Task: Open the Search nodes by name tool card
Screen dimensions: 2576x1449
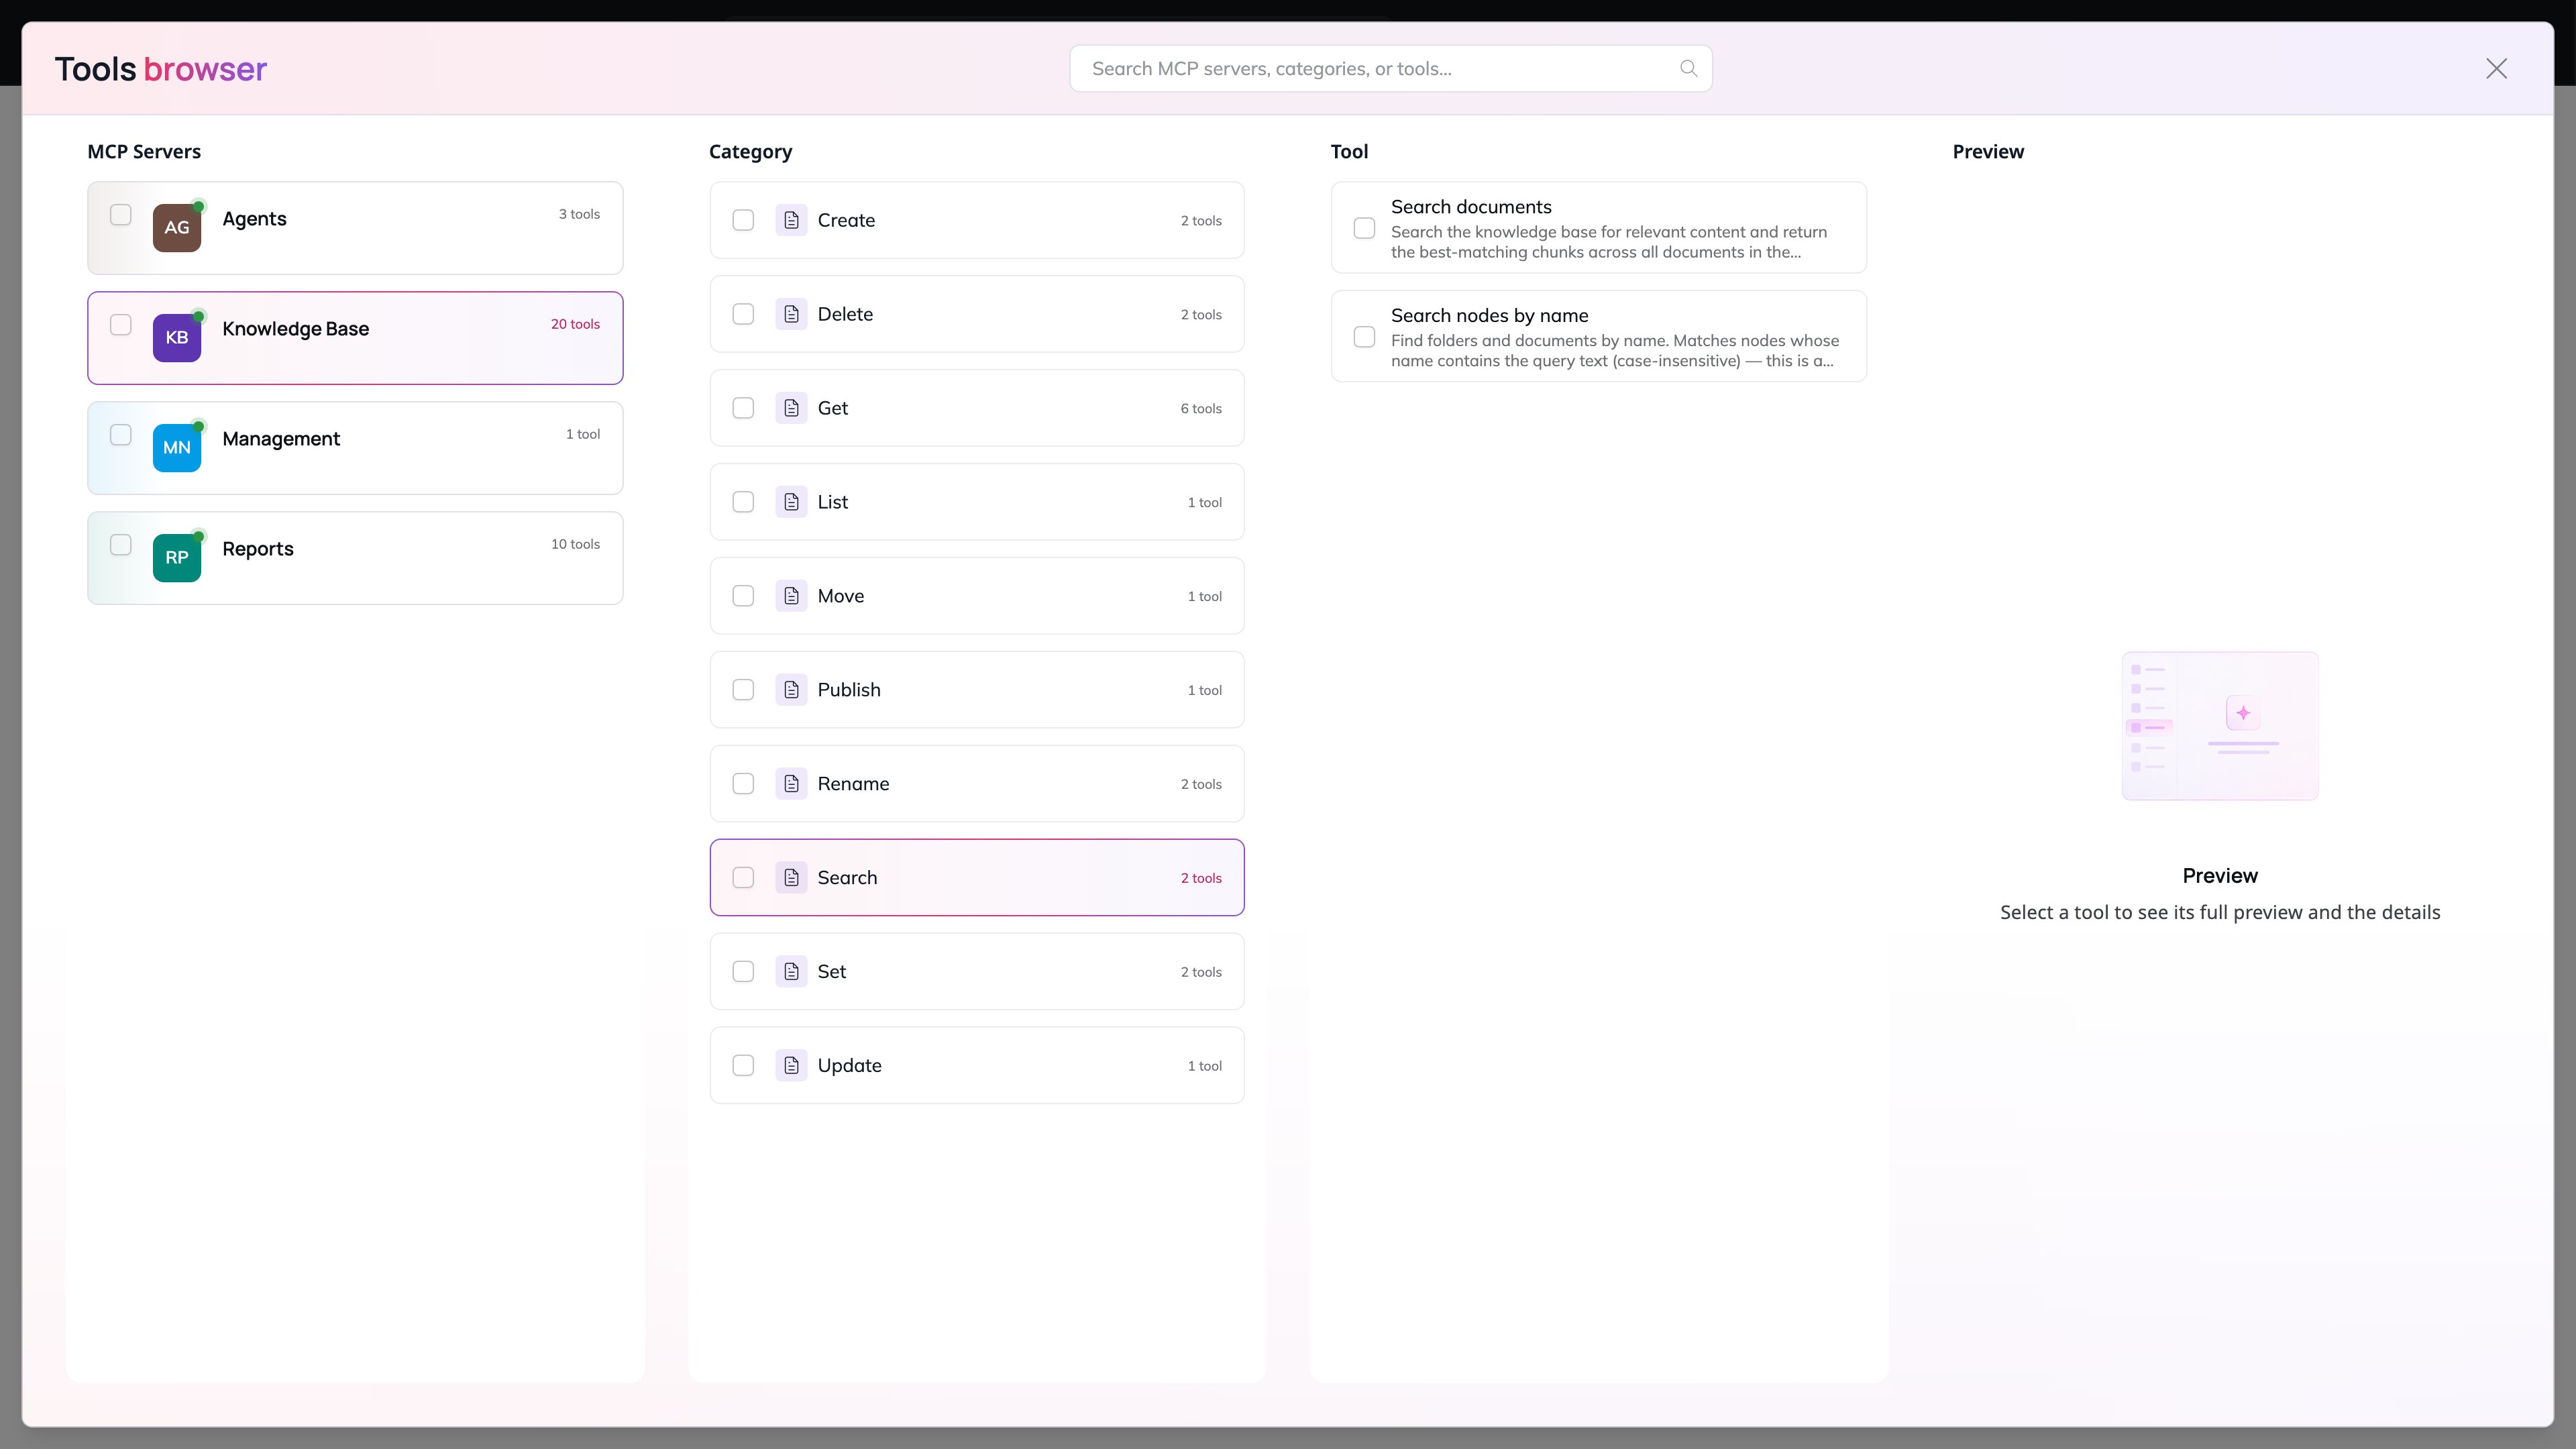Action: (x=1598, y=337)
